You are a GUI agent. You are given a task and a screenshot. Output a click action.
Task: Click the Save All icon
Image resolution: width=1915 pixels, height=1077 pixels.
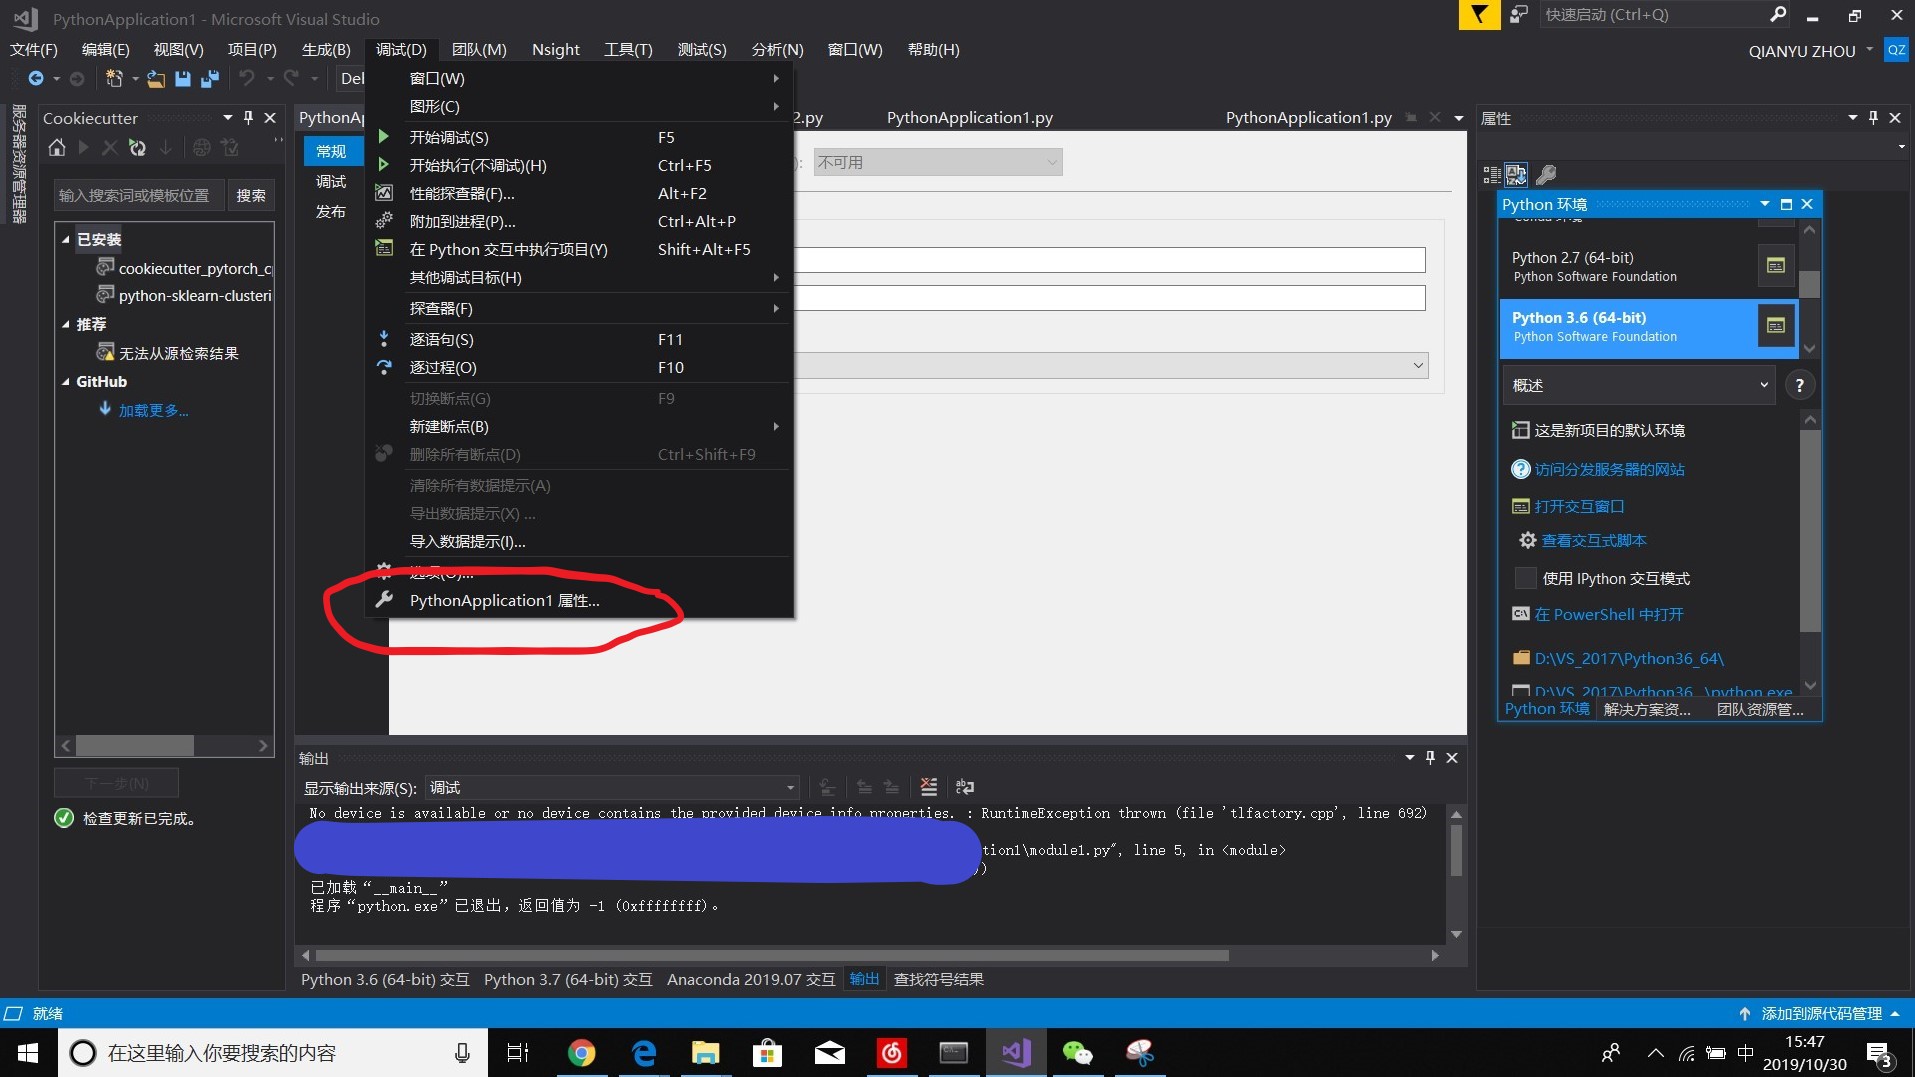210,78
